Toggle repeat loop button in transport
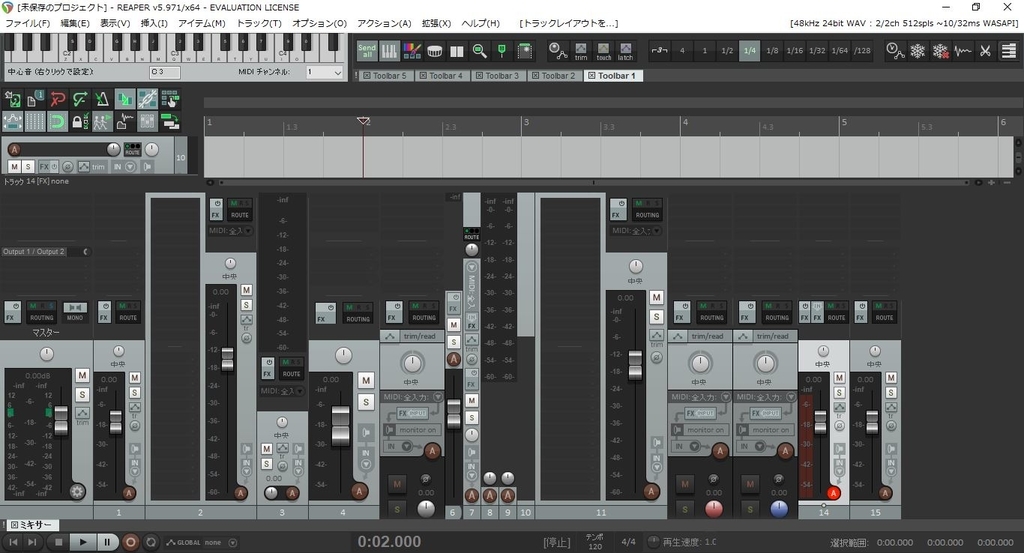 pyautogui.click(x=151, y=542)
